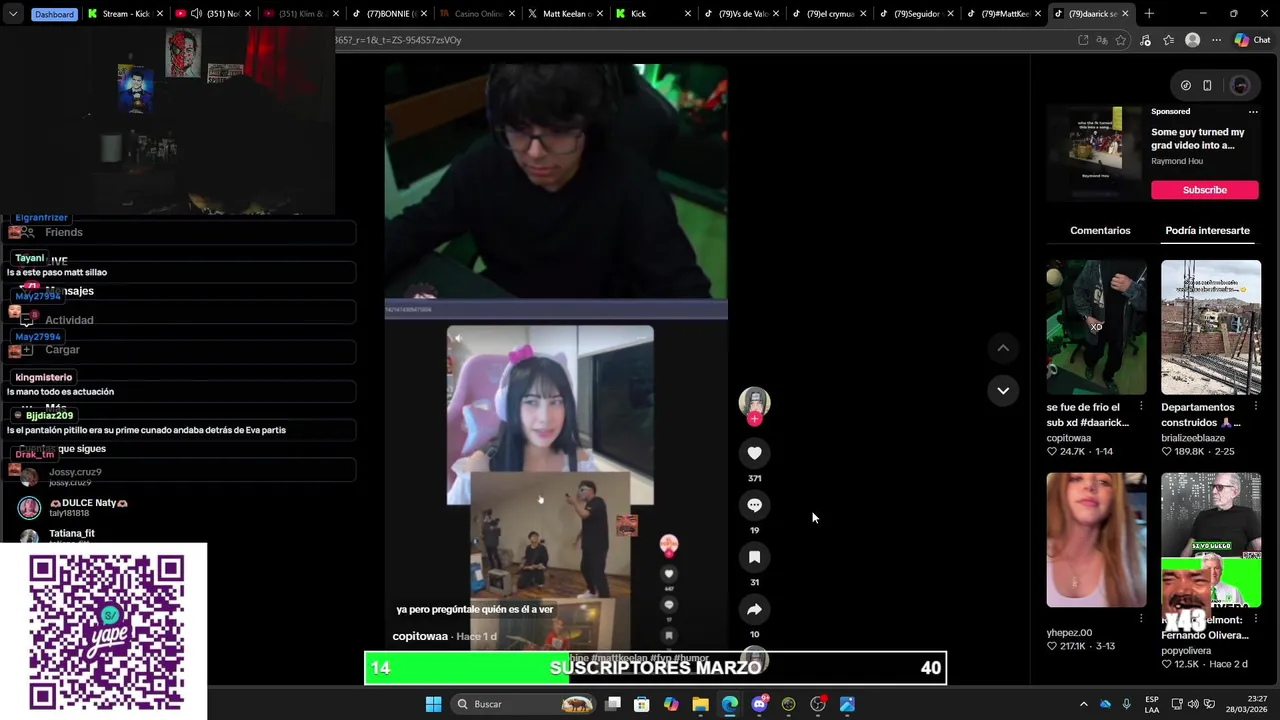Screen dimensions: 1280x720
Task: Open options menu for the yhepez.00 video
Action: [1141, 619]
